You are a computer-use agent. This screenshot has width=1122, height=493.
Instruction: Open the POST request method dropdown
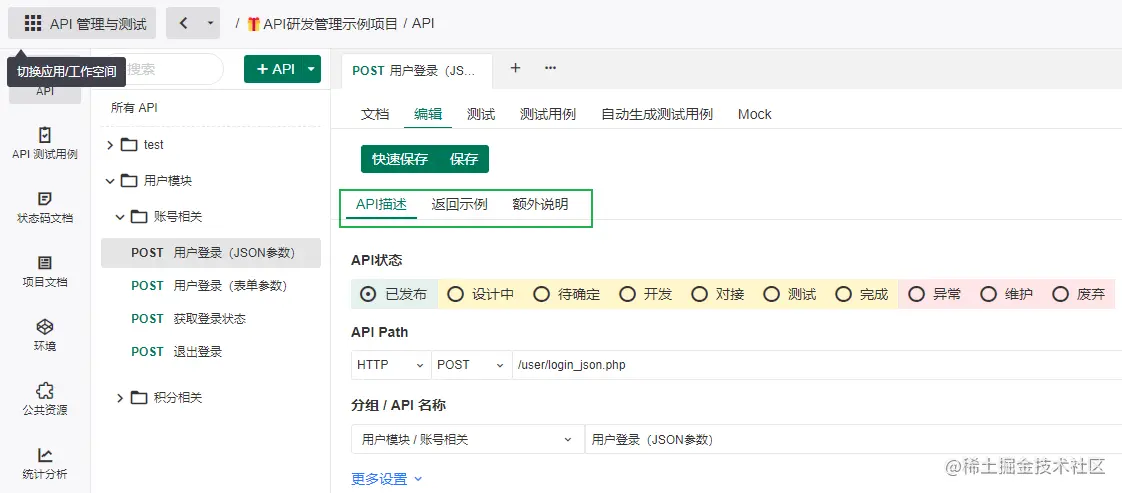(x=472, y=365)
